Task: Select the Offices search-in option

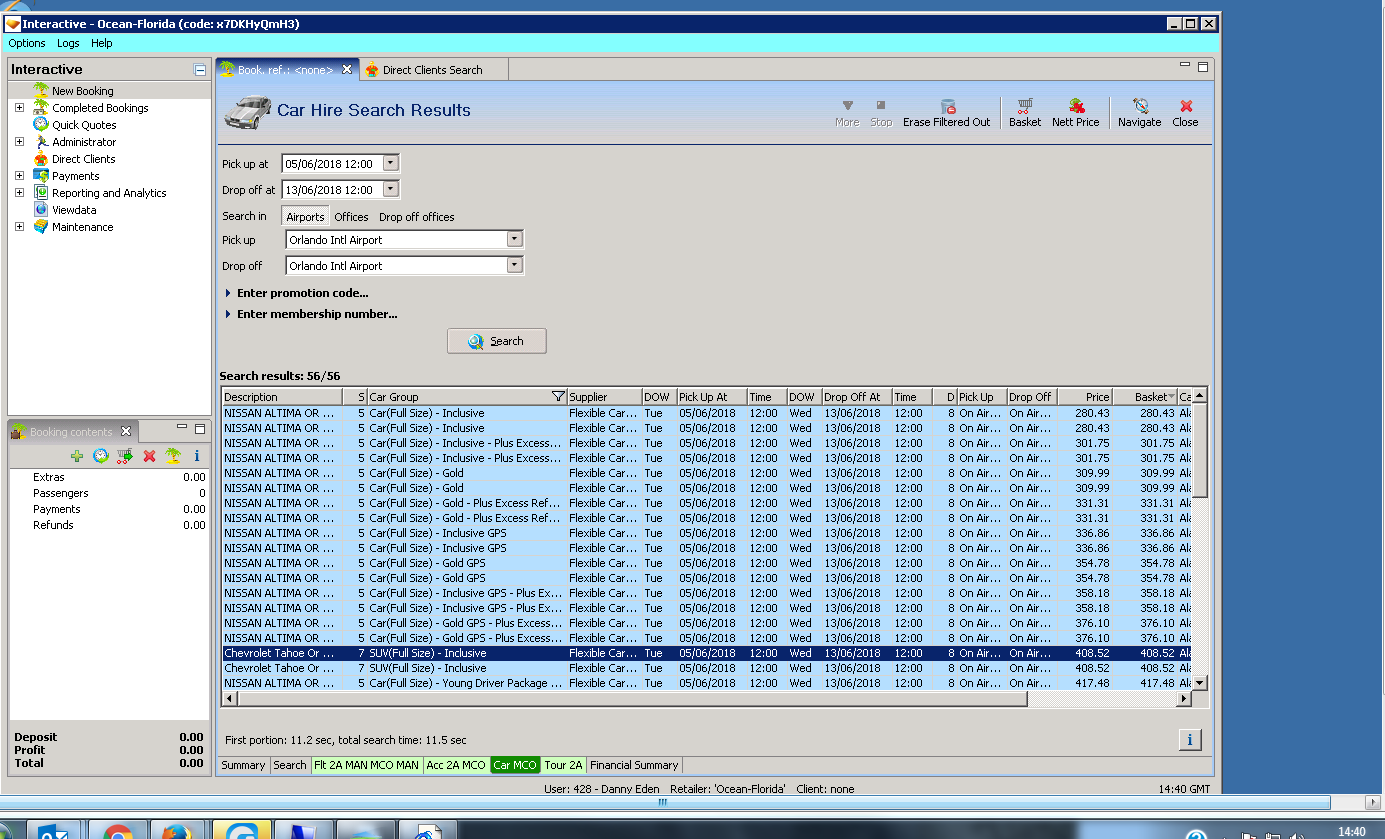Action: 351,217
